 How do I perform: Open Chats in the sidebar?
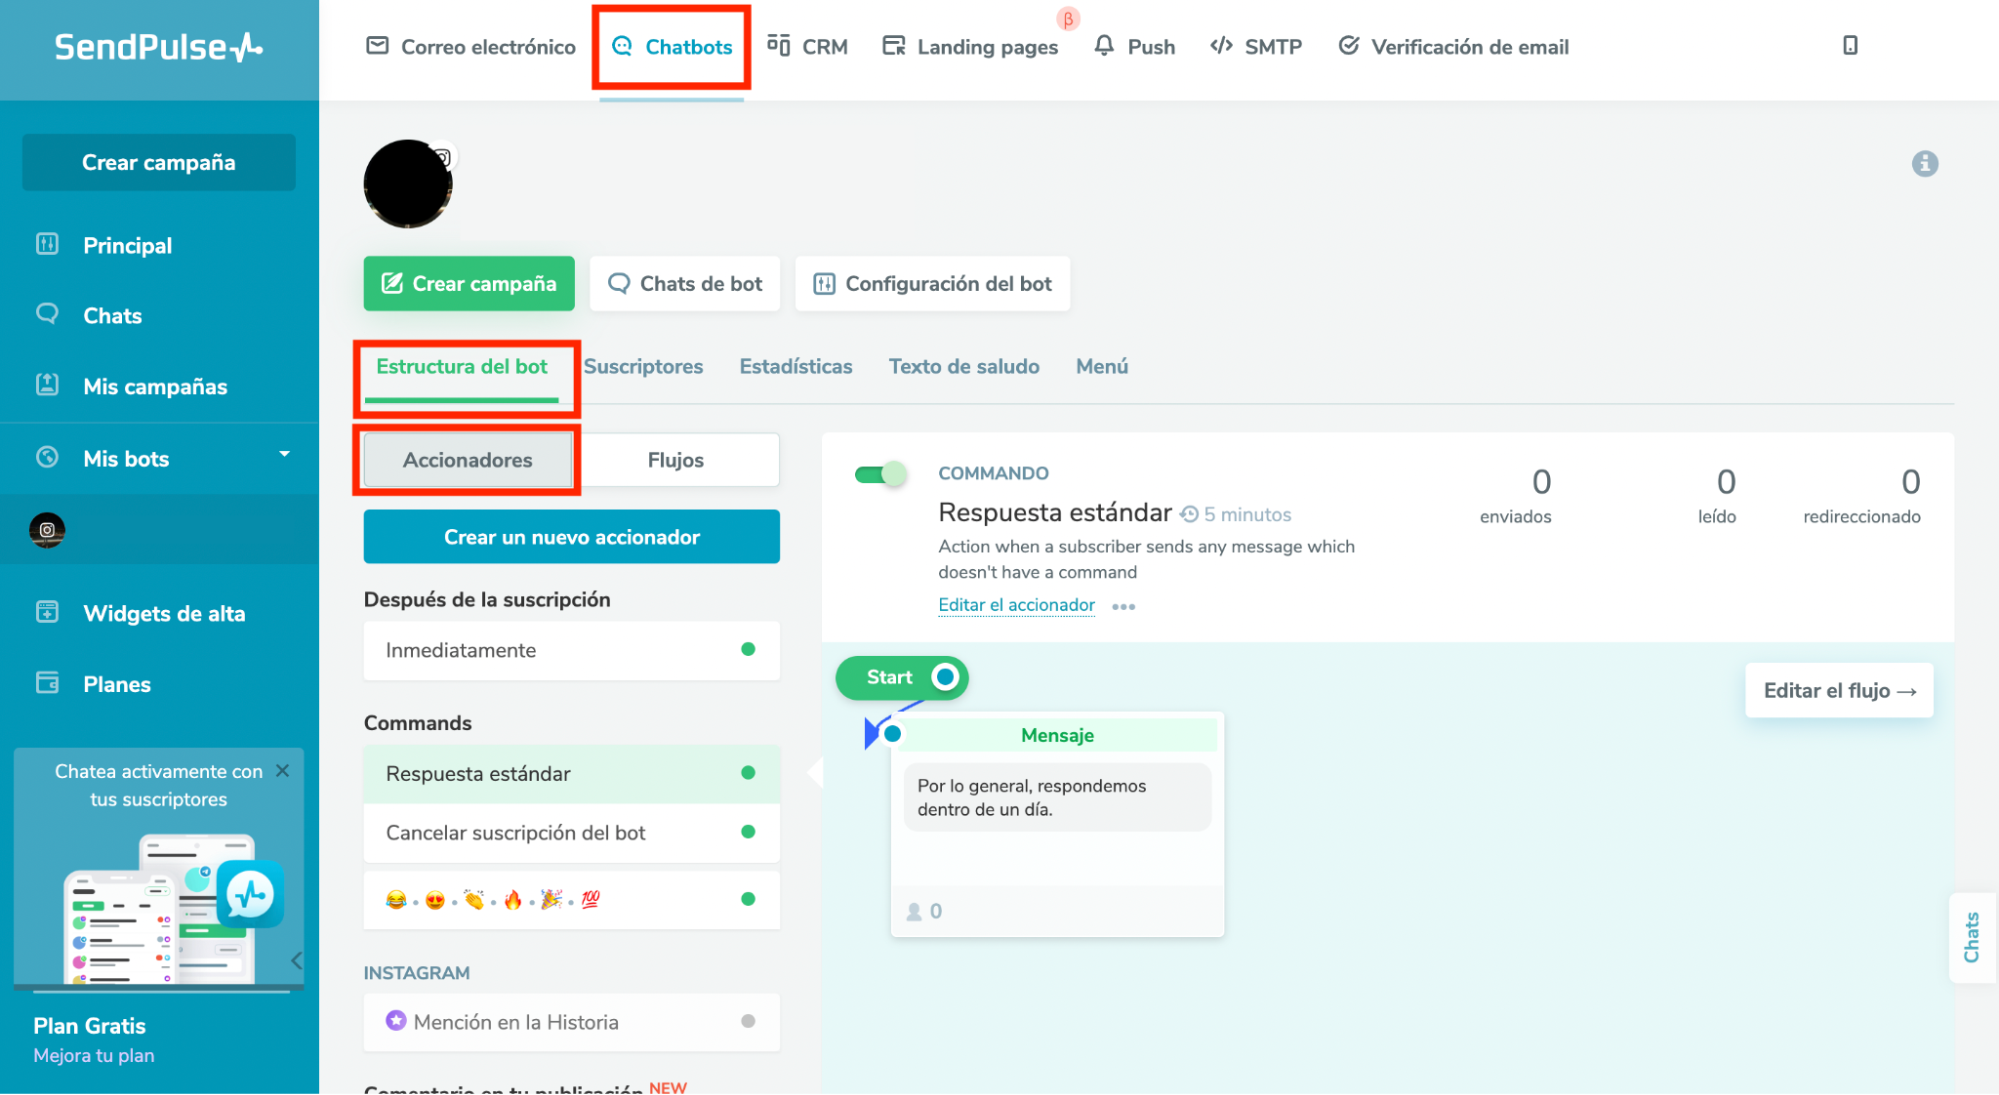pos(112,315)
